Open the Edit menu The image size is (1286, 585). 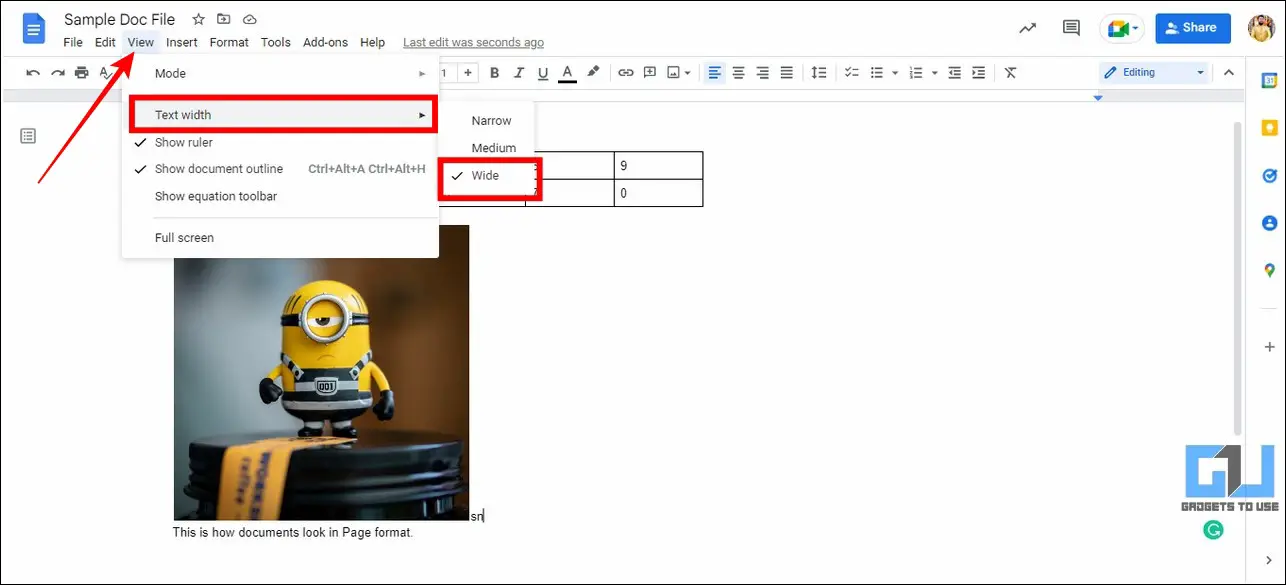point(105,42)
